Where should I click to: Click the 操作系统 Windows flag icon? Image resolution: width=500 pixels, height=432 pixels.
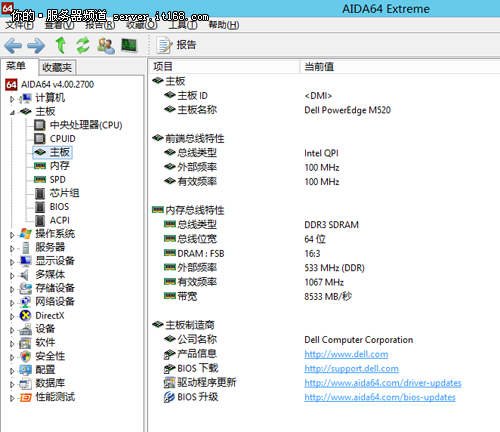(x=26, y=234)
